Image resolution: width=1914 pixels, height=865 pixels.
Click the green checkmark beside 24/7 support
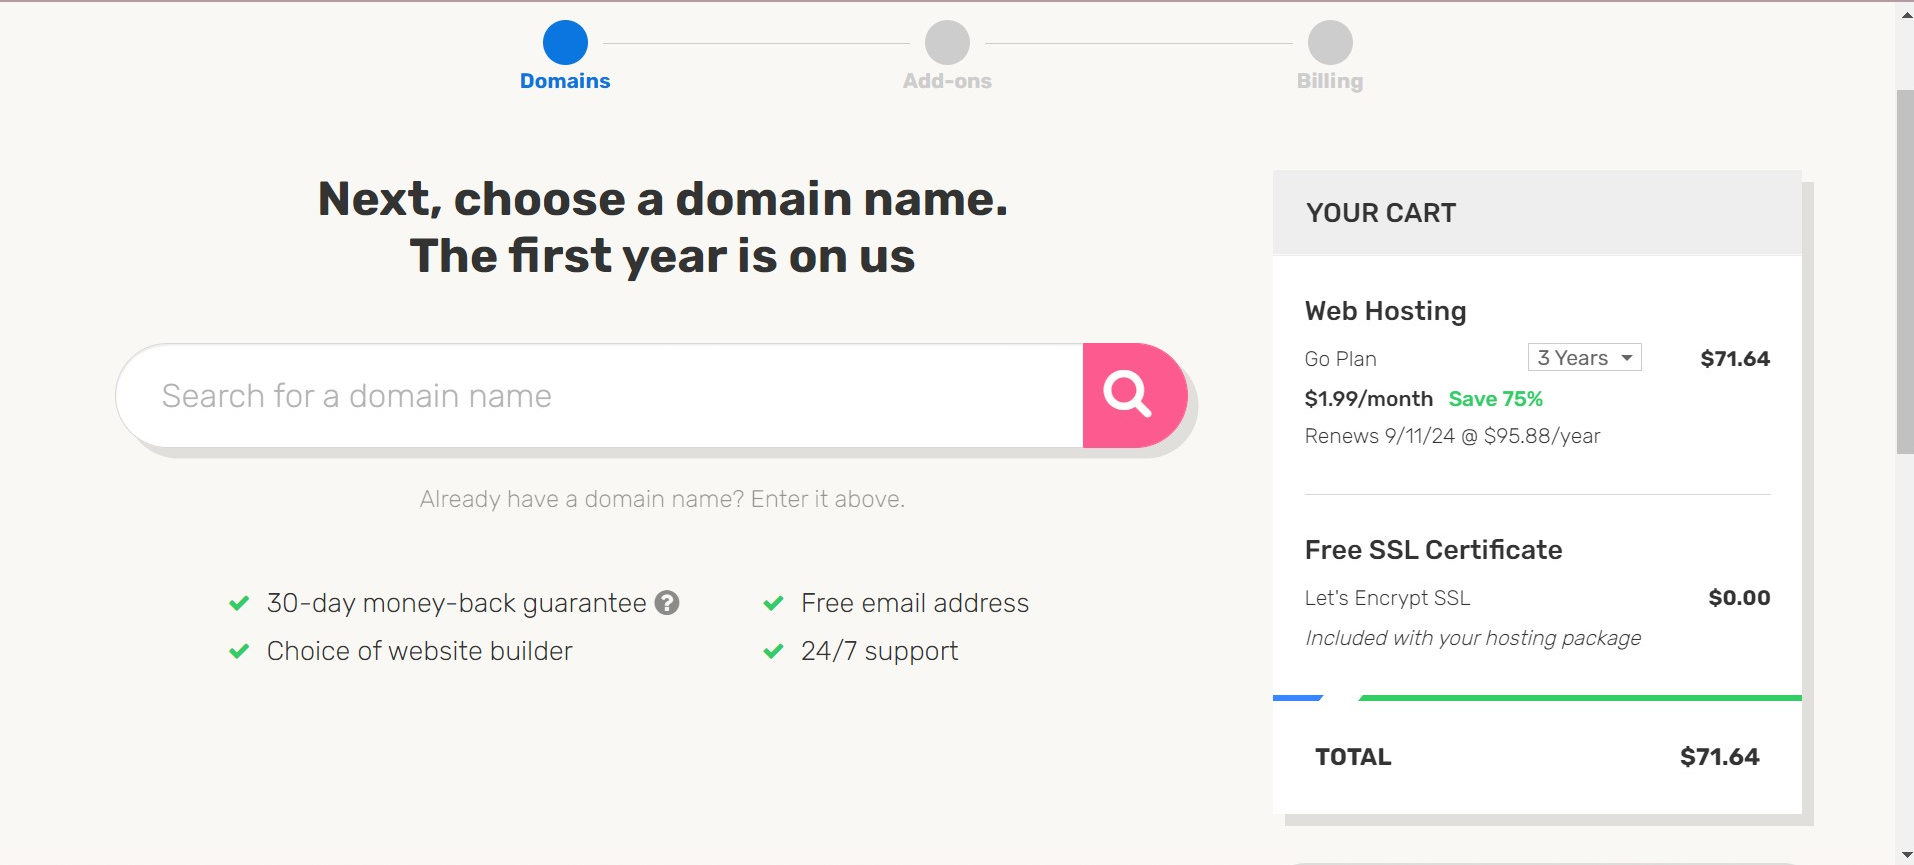pos(773,651)
